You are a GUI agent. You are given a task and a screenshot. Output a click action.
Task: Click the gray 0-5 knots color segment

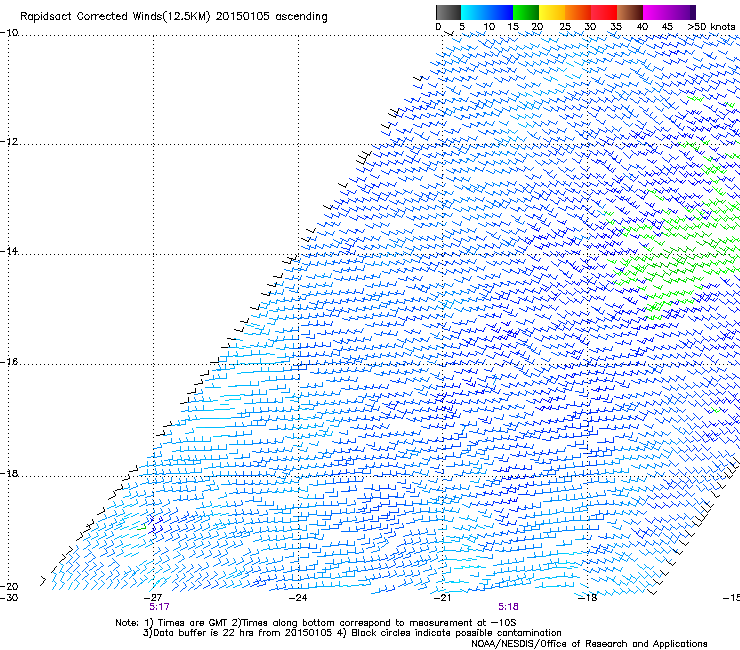[448, 12]
